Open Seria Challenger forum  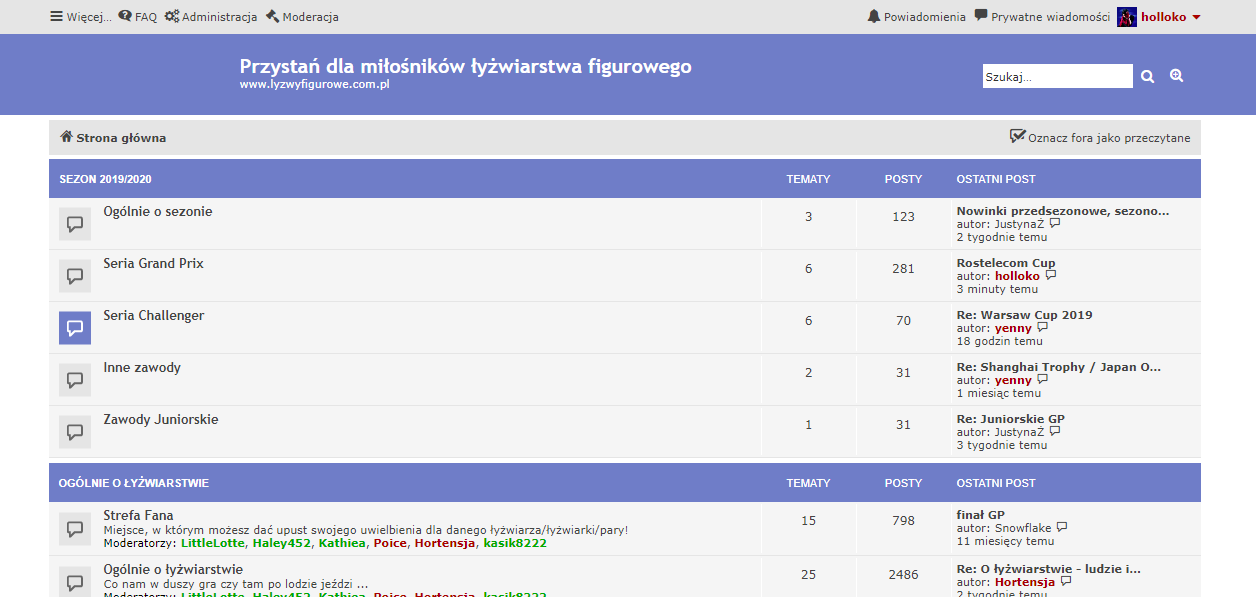pos(154,316)
